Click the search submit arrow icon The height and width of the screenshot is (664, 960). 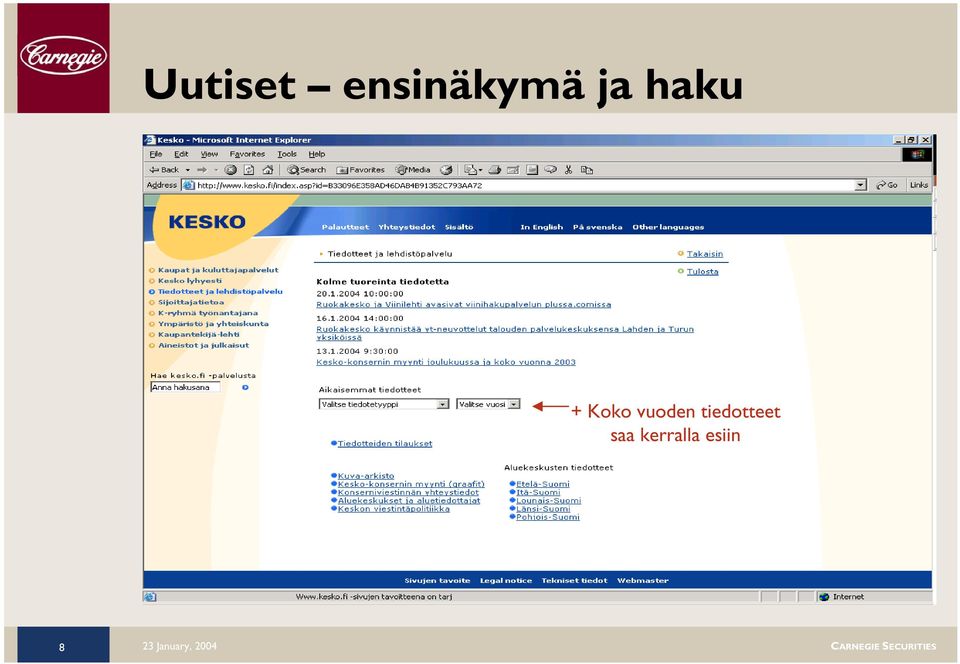pos(245,387)
